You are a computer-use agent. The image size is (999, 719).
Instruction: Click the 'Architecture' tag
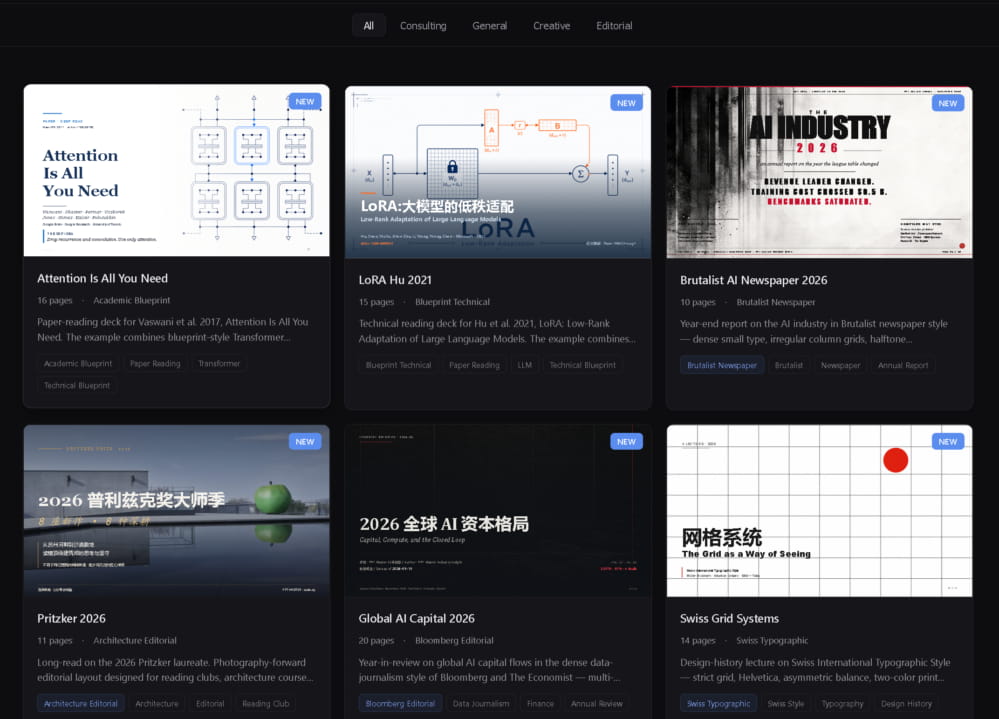pos(157,704)
